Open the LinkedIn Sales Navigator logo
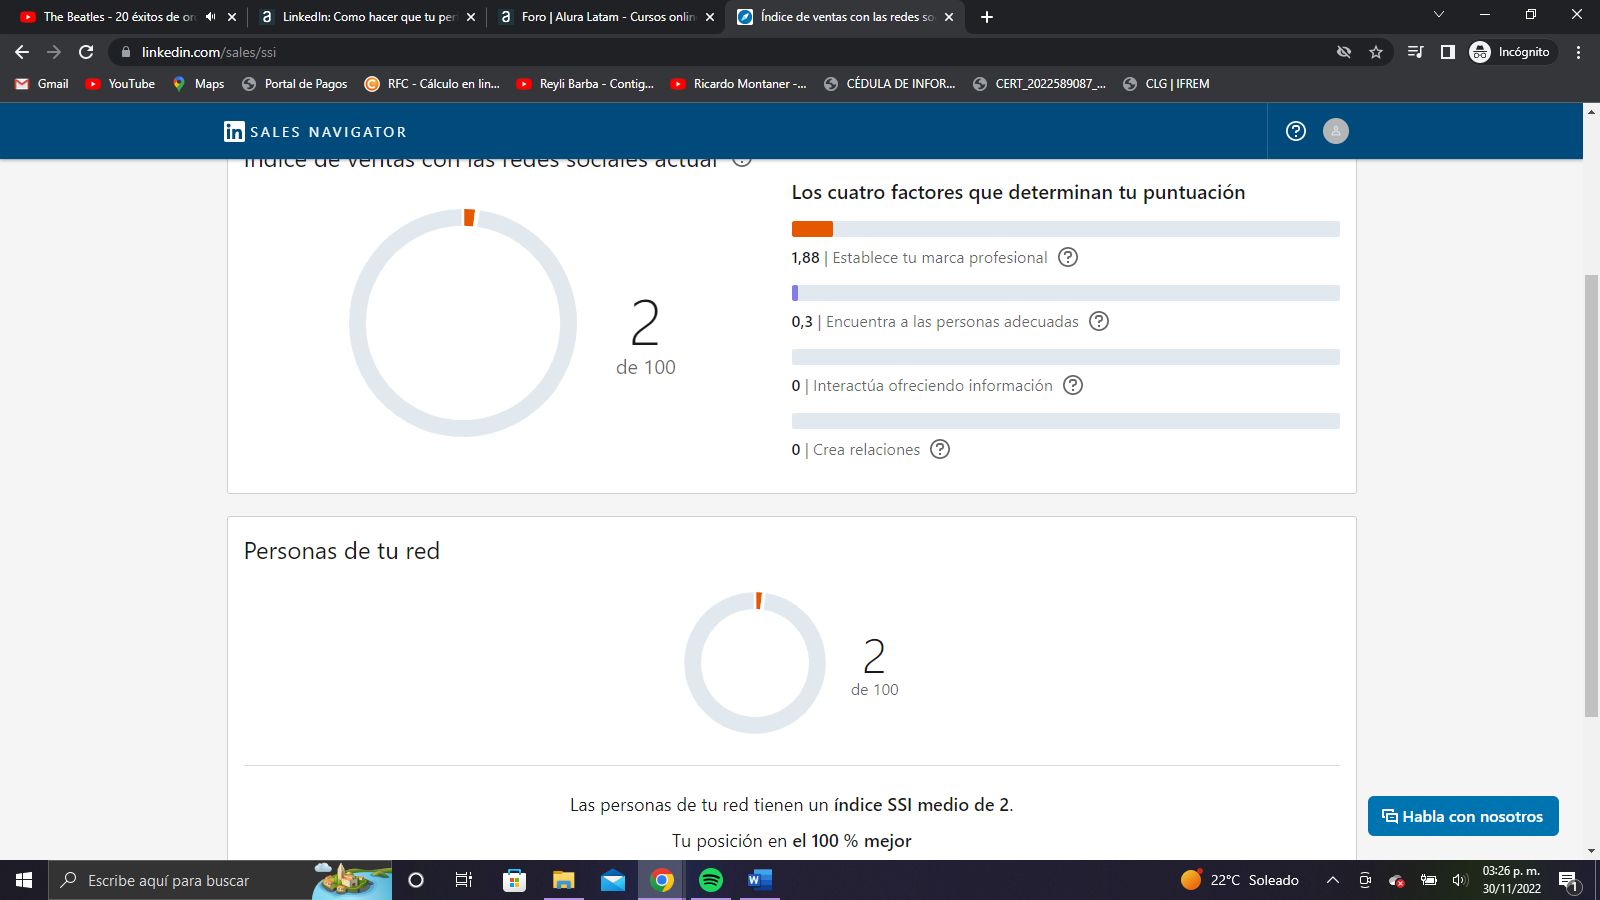The width and height of the screenshot is (1600, 900). coord(315,132)
